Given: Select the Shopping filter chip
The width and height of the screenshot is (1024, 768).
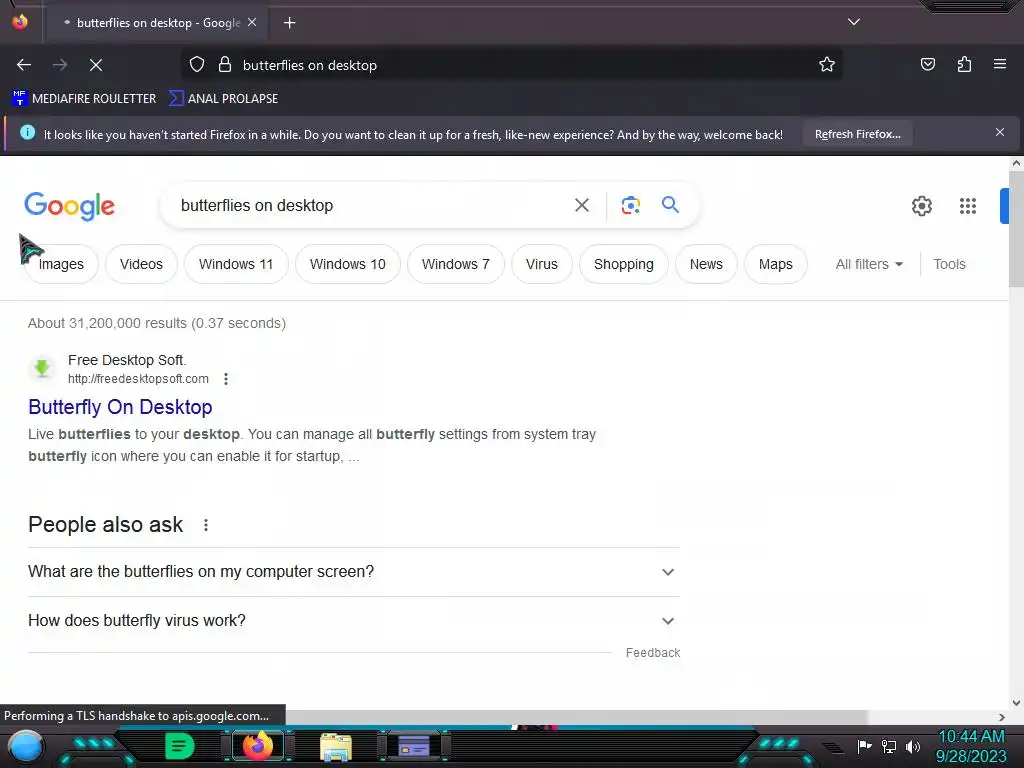Looking at the screenshot, I should point(624,264).
